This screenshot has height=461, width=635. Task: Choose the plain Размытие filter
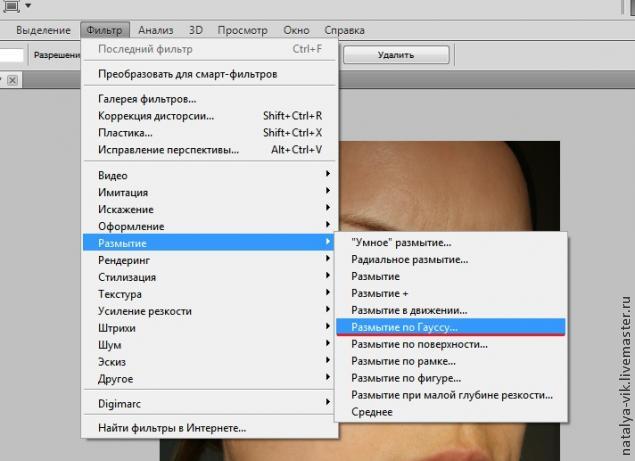451,277
